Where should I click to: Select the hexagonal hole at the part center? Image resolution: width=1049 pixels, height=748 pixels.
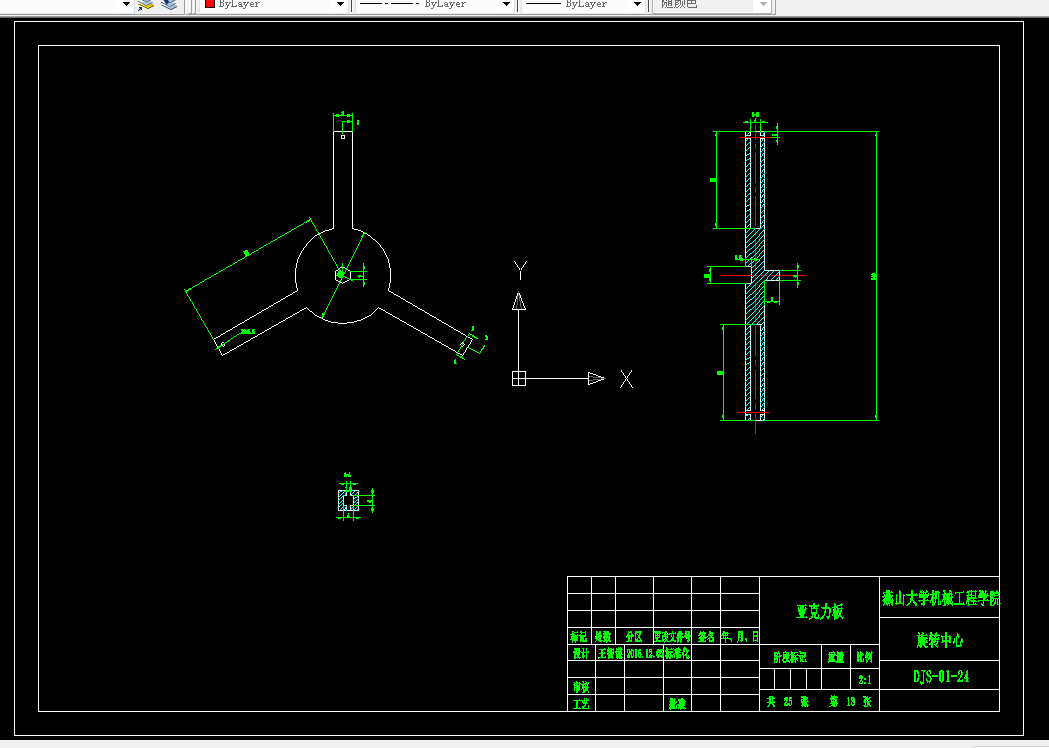click(x=341, y=274)
